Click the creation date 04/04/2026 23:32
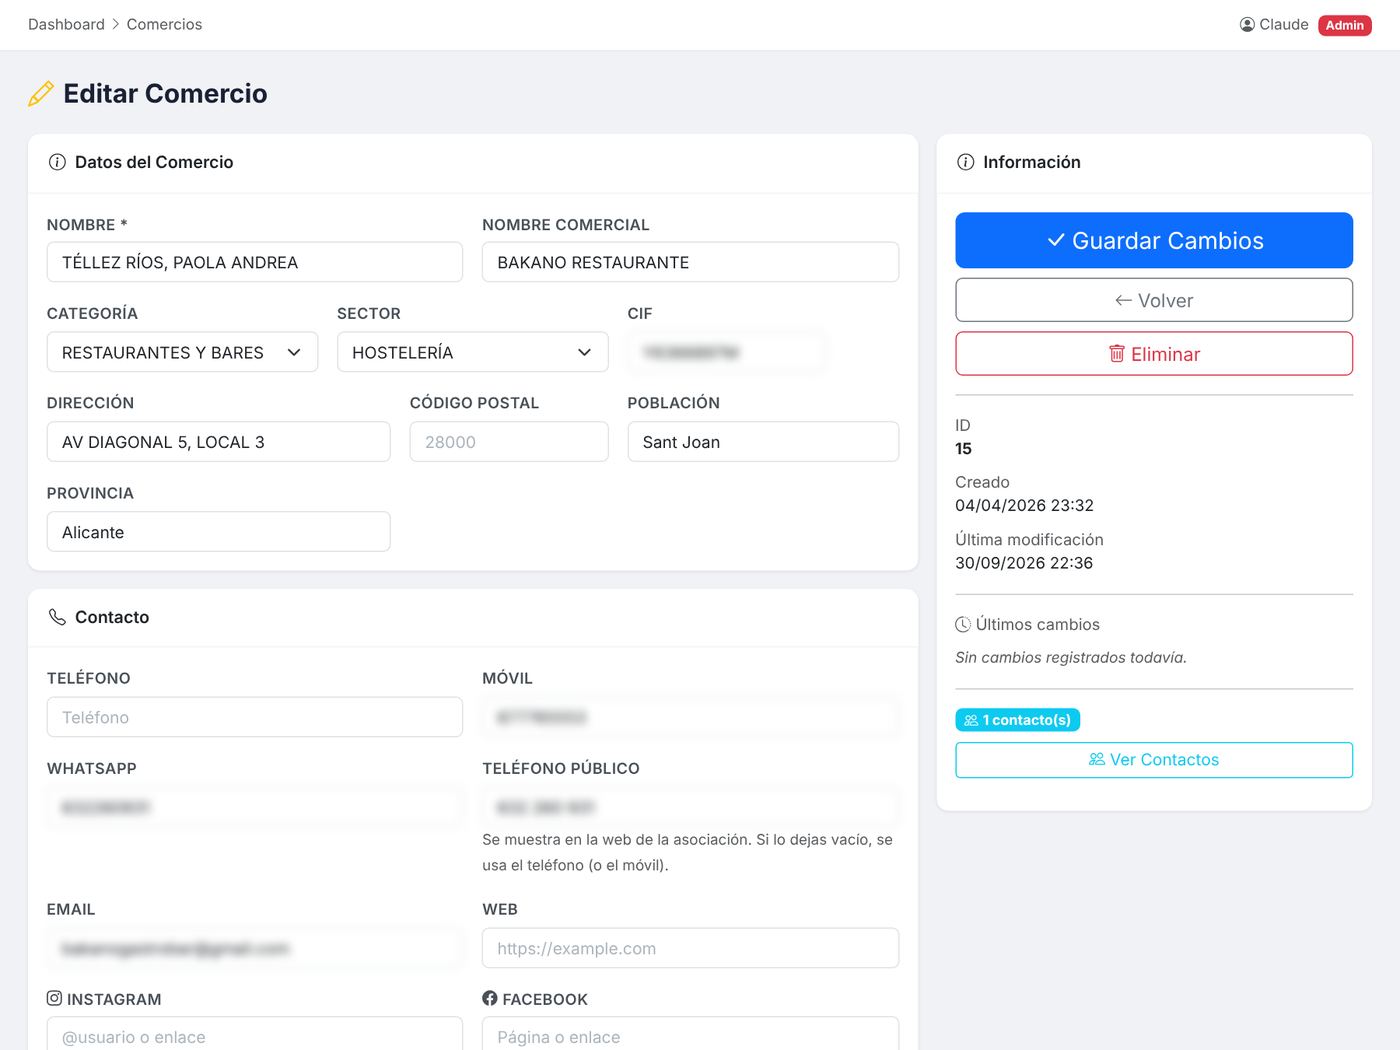This screenshot has width=1400, height=1050. click(1024, 505)
